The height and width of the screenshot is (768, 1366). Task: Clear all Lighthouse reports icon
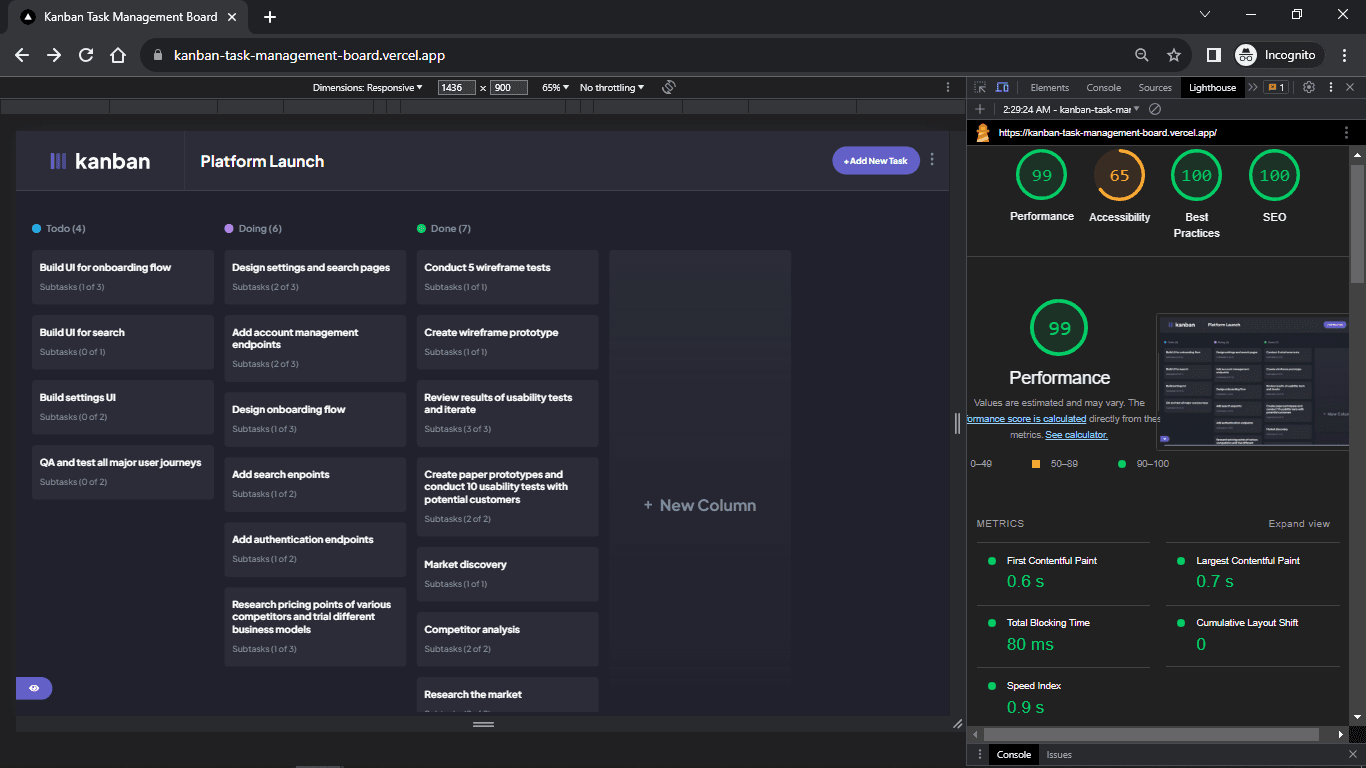(x=1154, y=109)
